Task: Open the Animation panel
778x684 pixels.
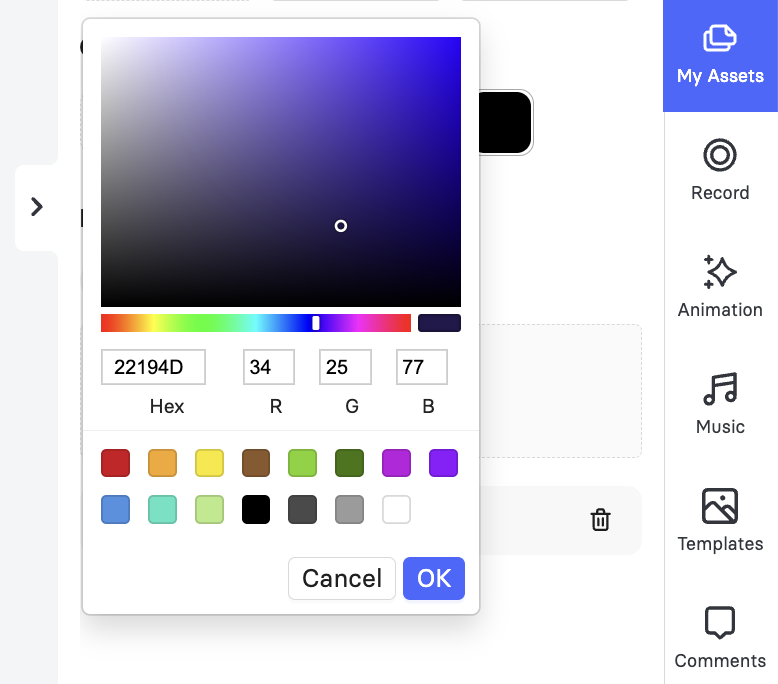Action: click(x=720, y=287)
